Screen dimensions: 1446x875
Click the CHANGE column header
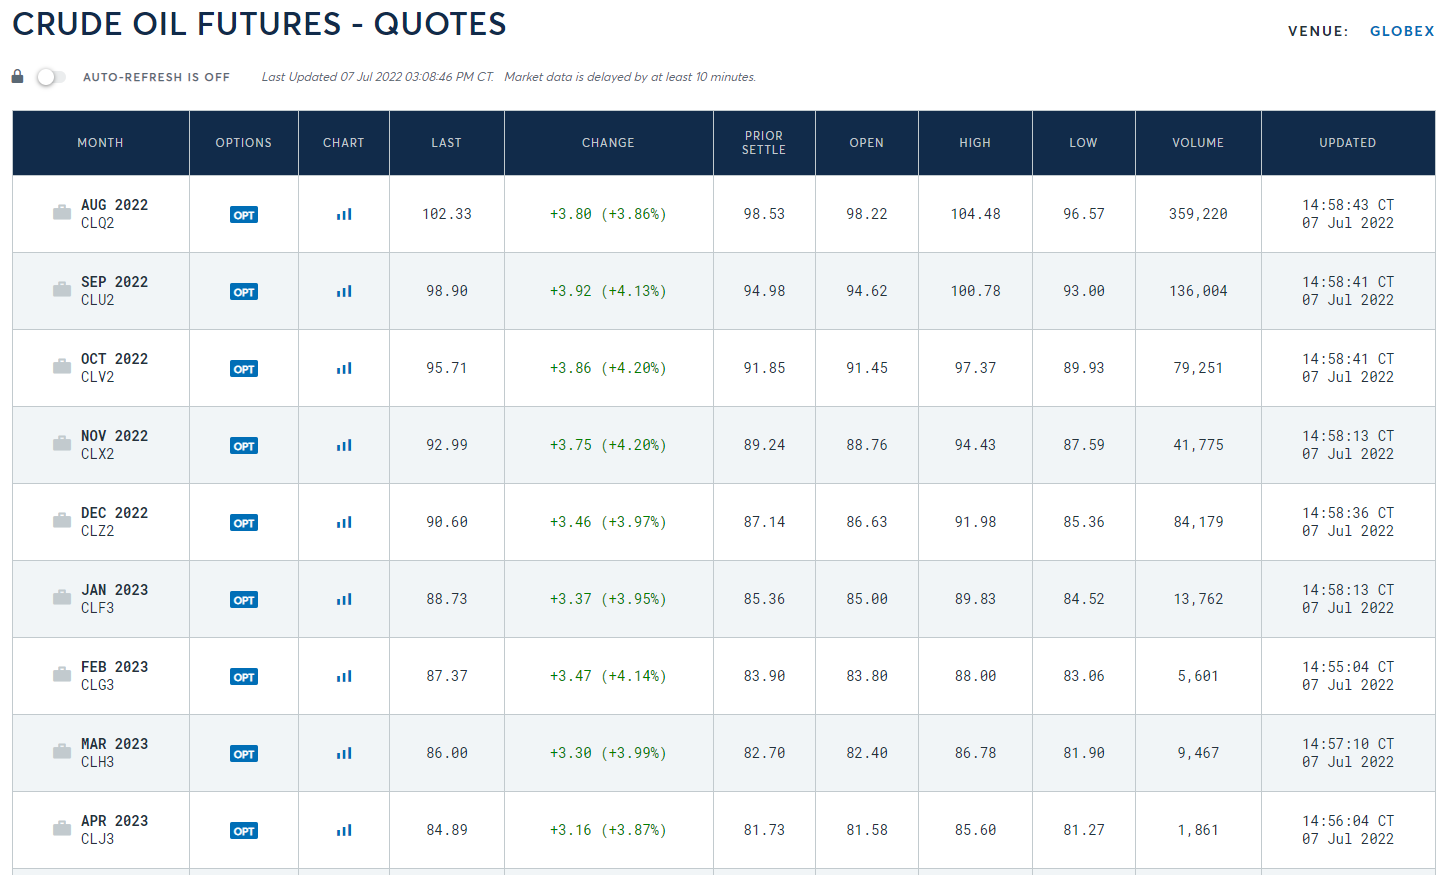(608, 143)
